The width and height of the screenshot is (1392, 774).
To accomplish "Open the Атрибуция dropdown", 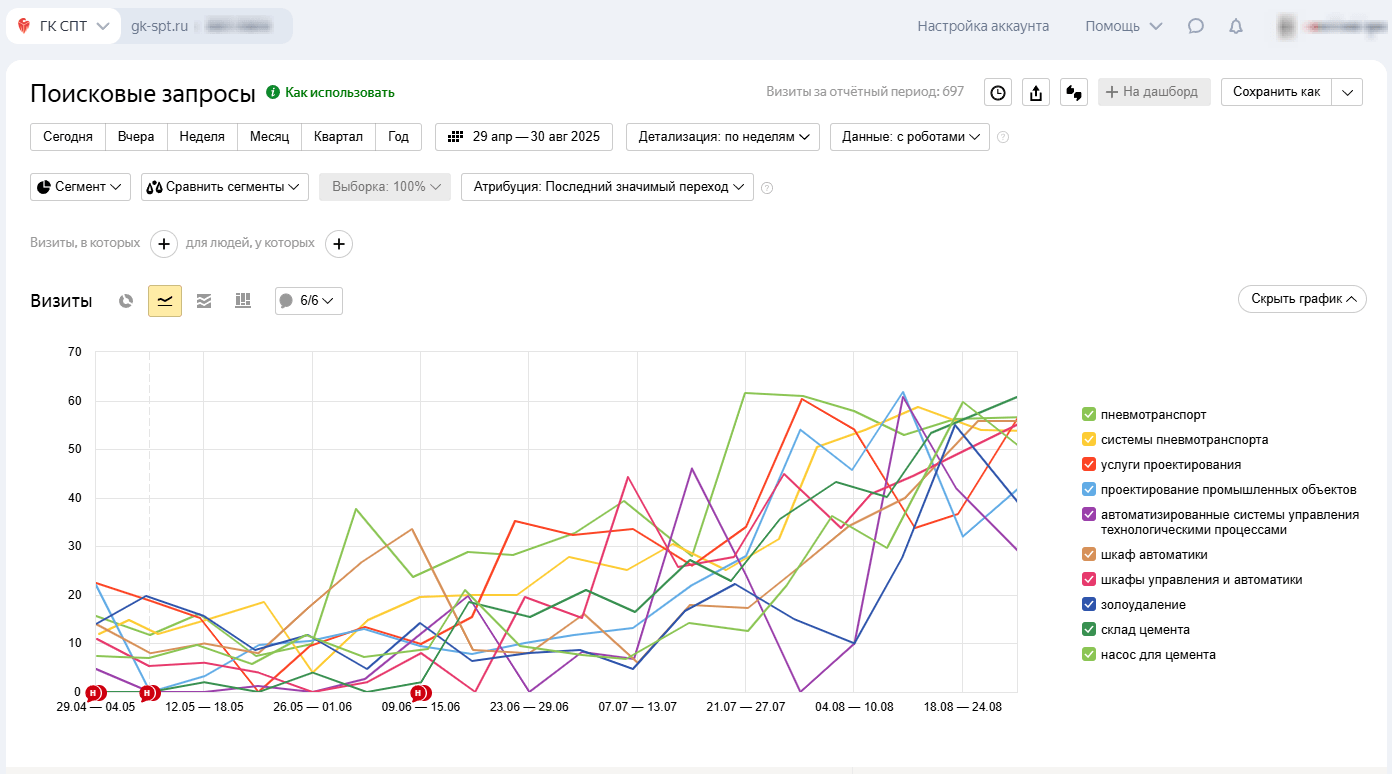I will [607, 187].
